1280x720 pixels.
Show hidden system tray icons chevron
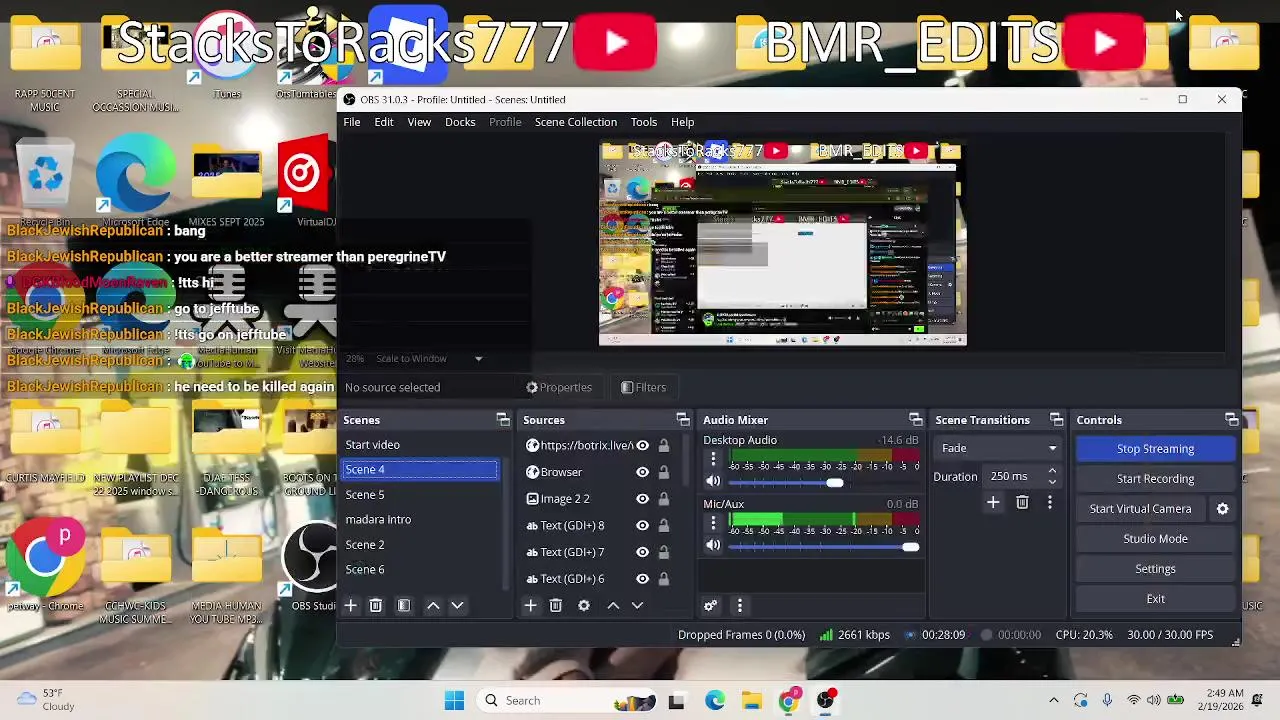1053,701
